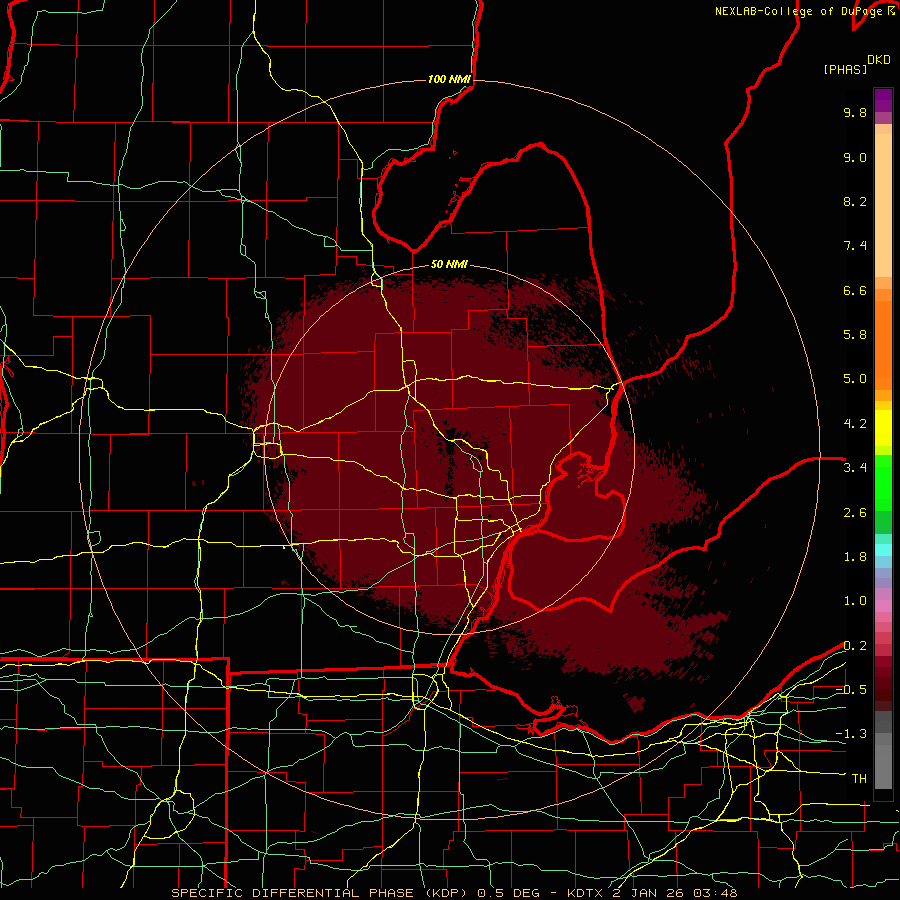Click the 5.8 scale value
This screenshot has width=900, height=900.
[x=855, y=335]
